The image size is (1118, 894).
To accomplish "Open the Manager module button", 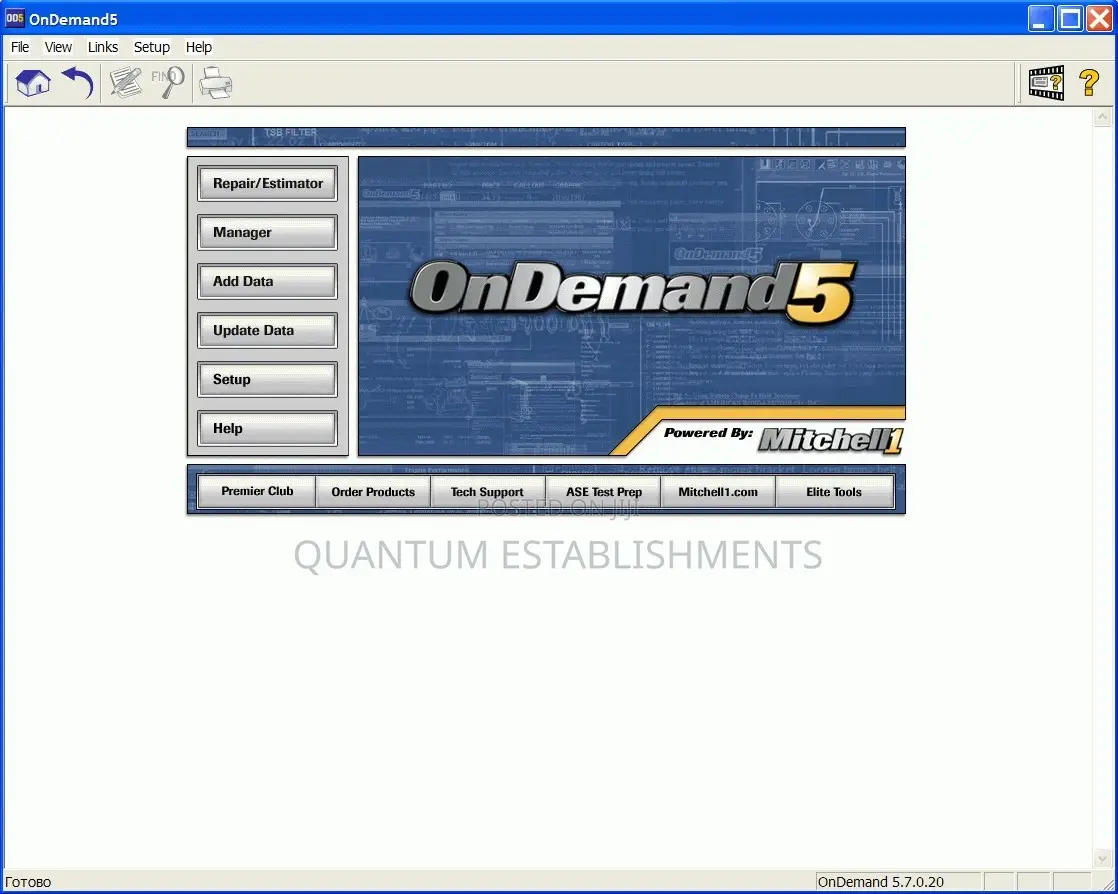I will [267, 232].
